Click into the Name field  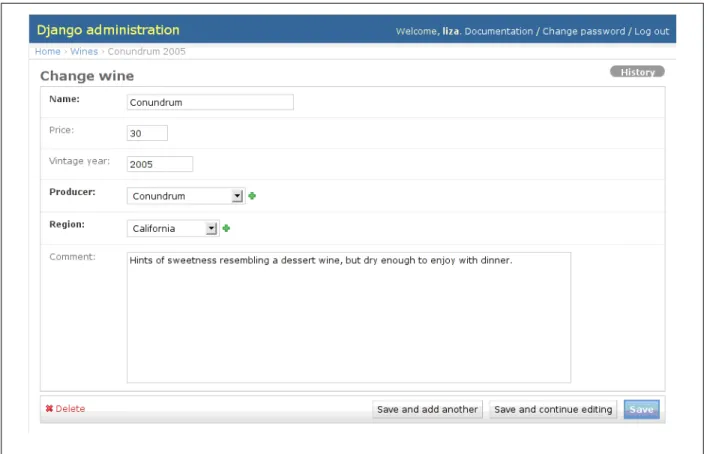point(210,102)
